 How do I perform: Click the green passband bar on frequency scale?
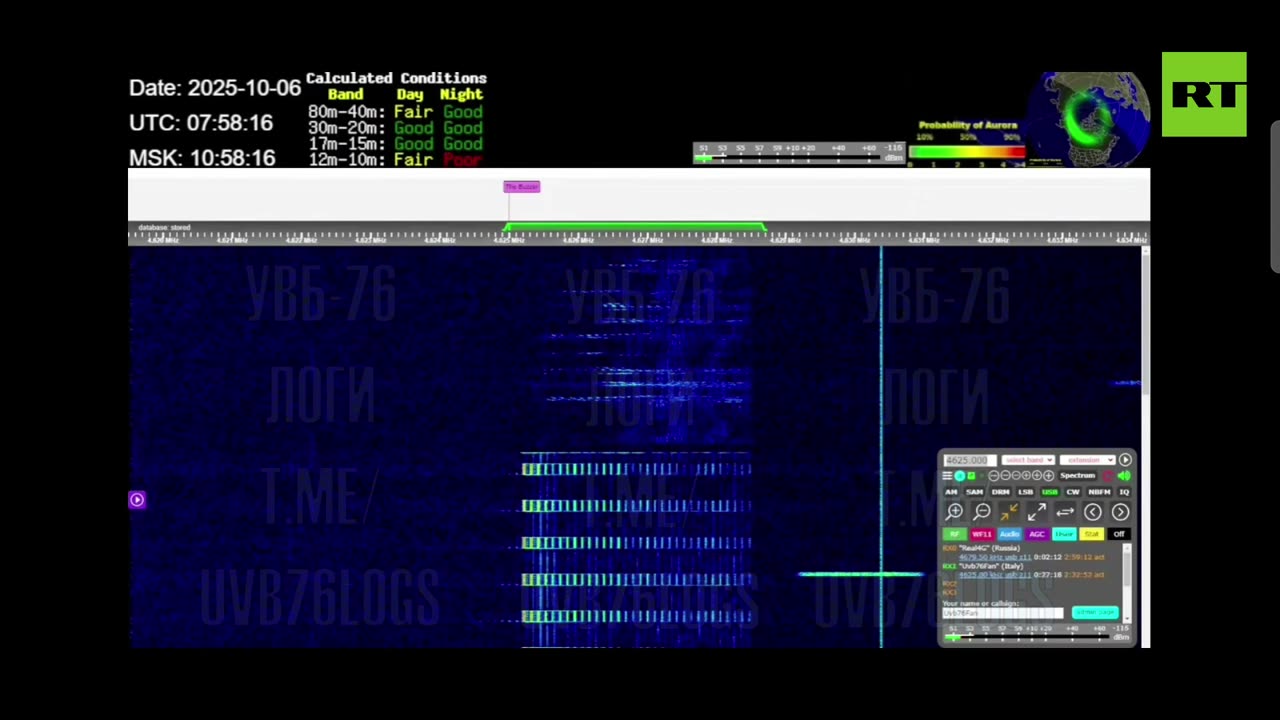click(635, 228)
